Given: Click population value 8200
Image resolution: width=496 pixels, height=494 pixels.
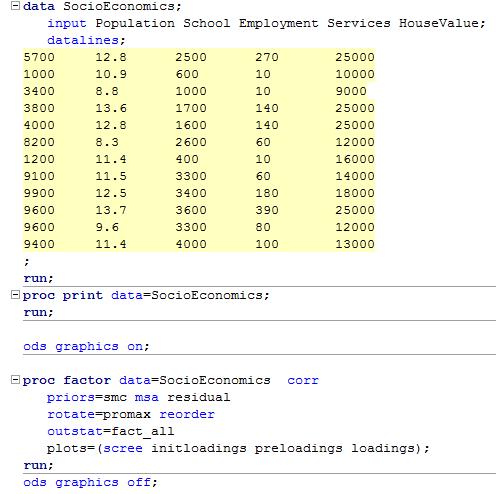Looking at the screenshot, I should (39, 142).
